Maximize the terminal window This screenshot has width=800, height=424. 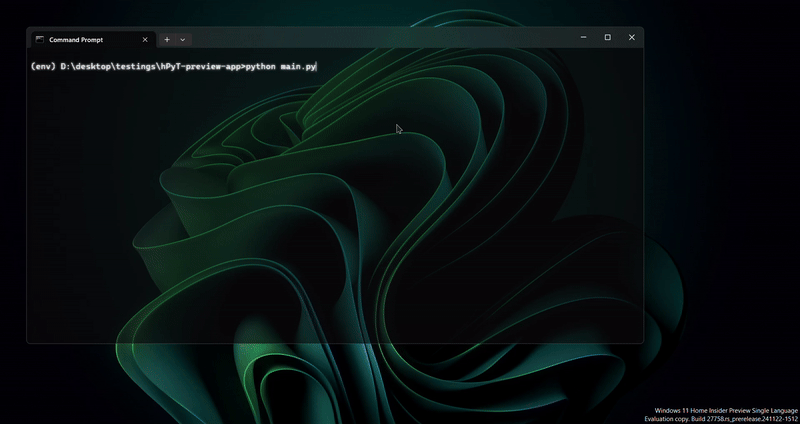point(607,38)
